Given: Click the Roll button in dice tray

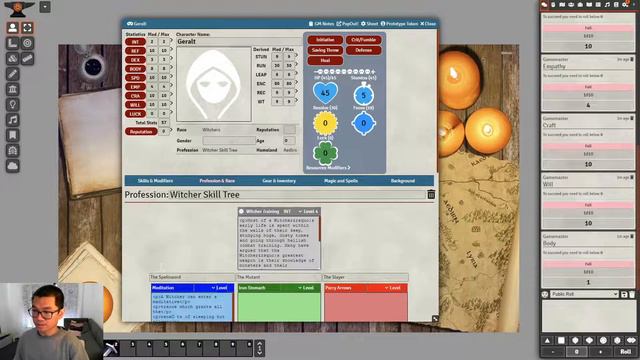Looking at the screenshot, I should coord(625,351).
